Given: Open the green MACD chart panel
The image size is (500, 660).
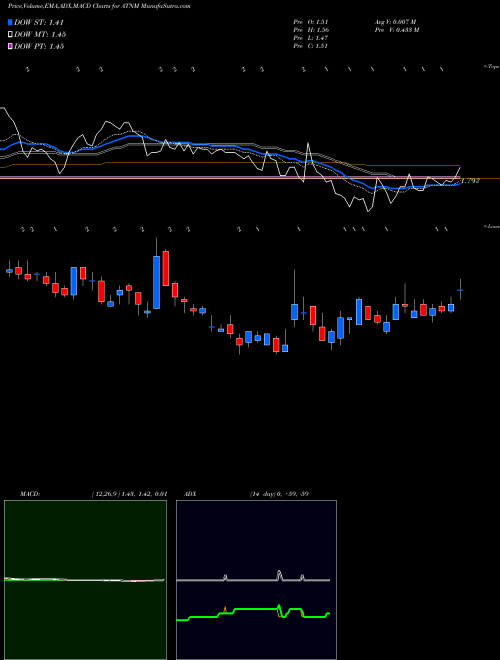Looking at the screenshot, I should [x=85, y=580].
